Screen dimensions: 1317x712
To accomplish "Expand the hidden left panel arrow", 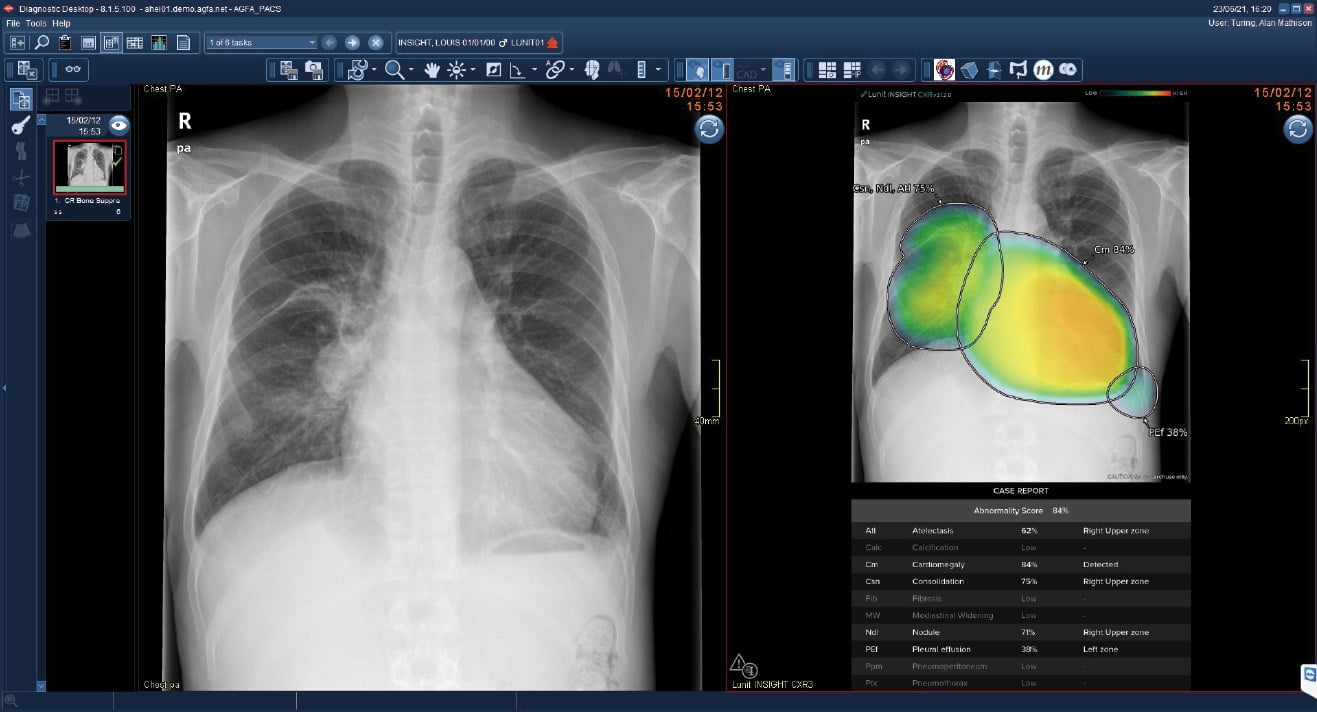I will click(4, 387).
